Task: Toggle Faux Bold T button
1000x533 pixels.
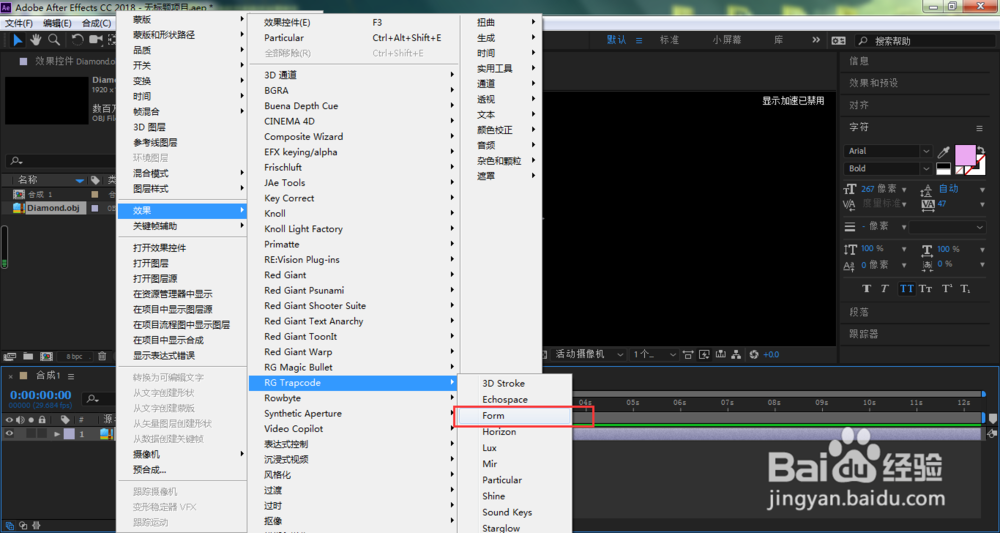Action: click(x=866, y=289)
